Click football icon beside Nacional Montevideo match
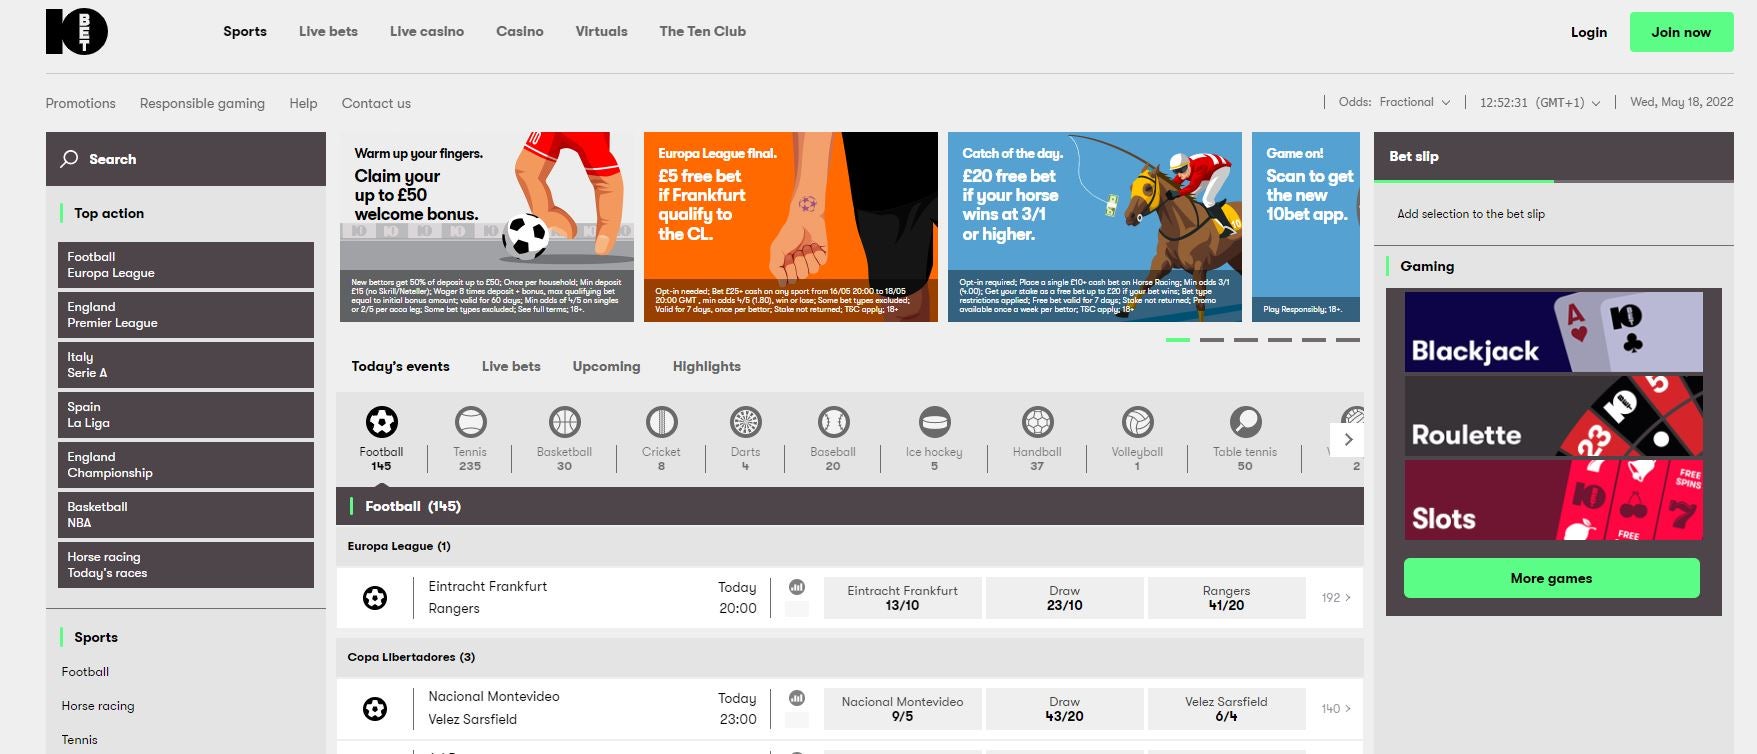Screen dimensions: 1757x754 (375, 709)
